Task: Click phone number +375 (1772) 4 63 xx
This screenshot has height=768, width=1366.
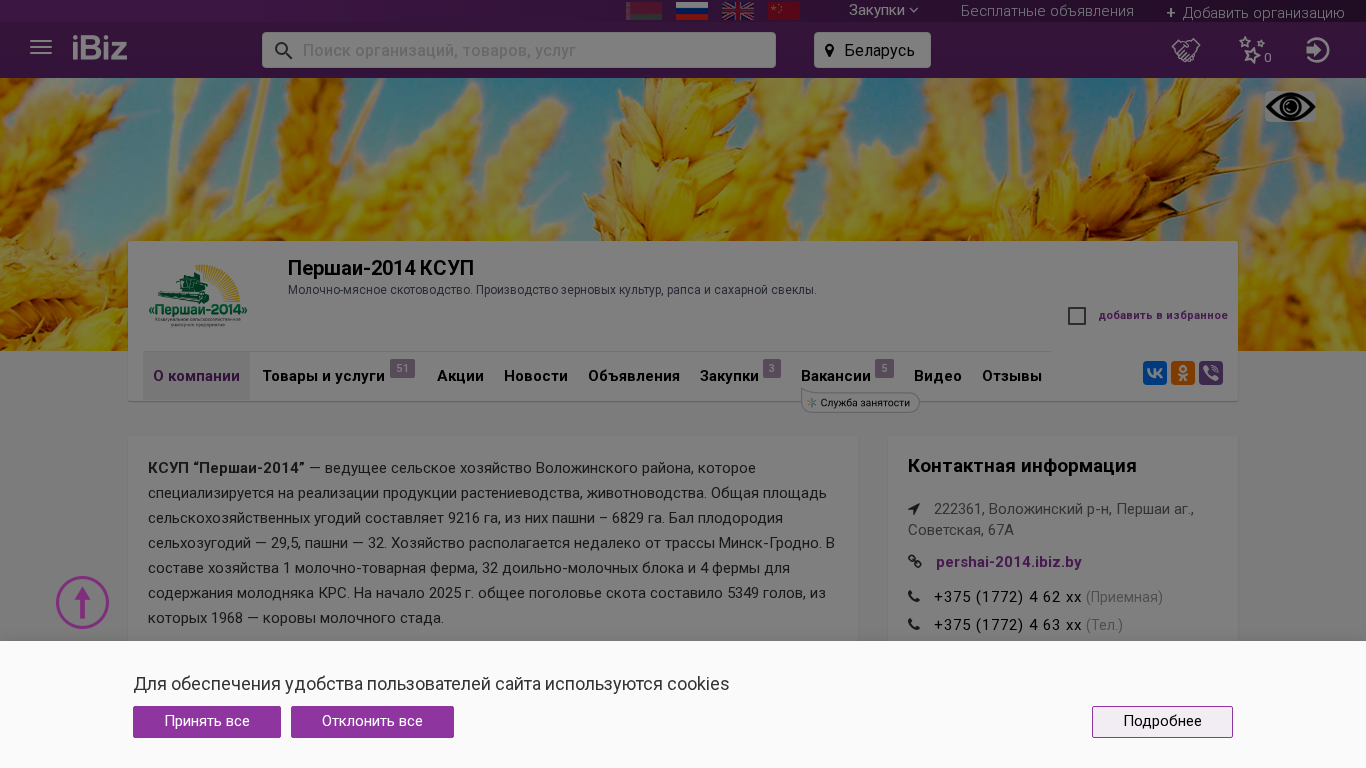Action: pos(1008,625)
